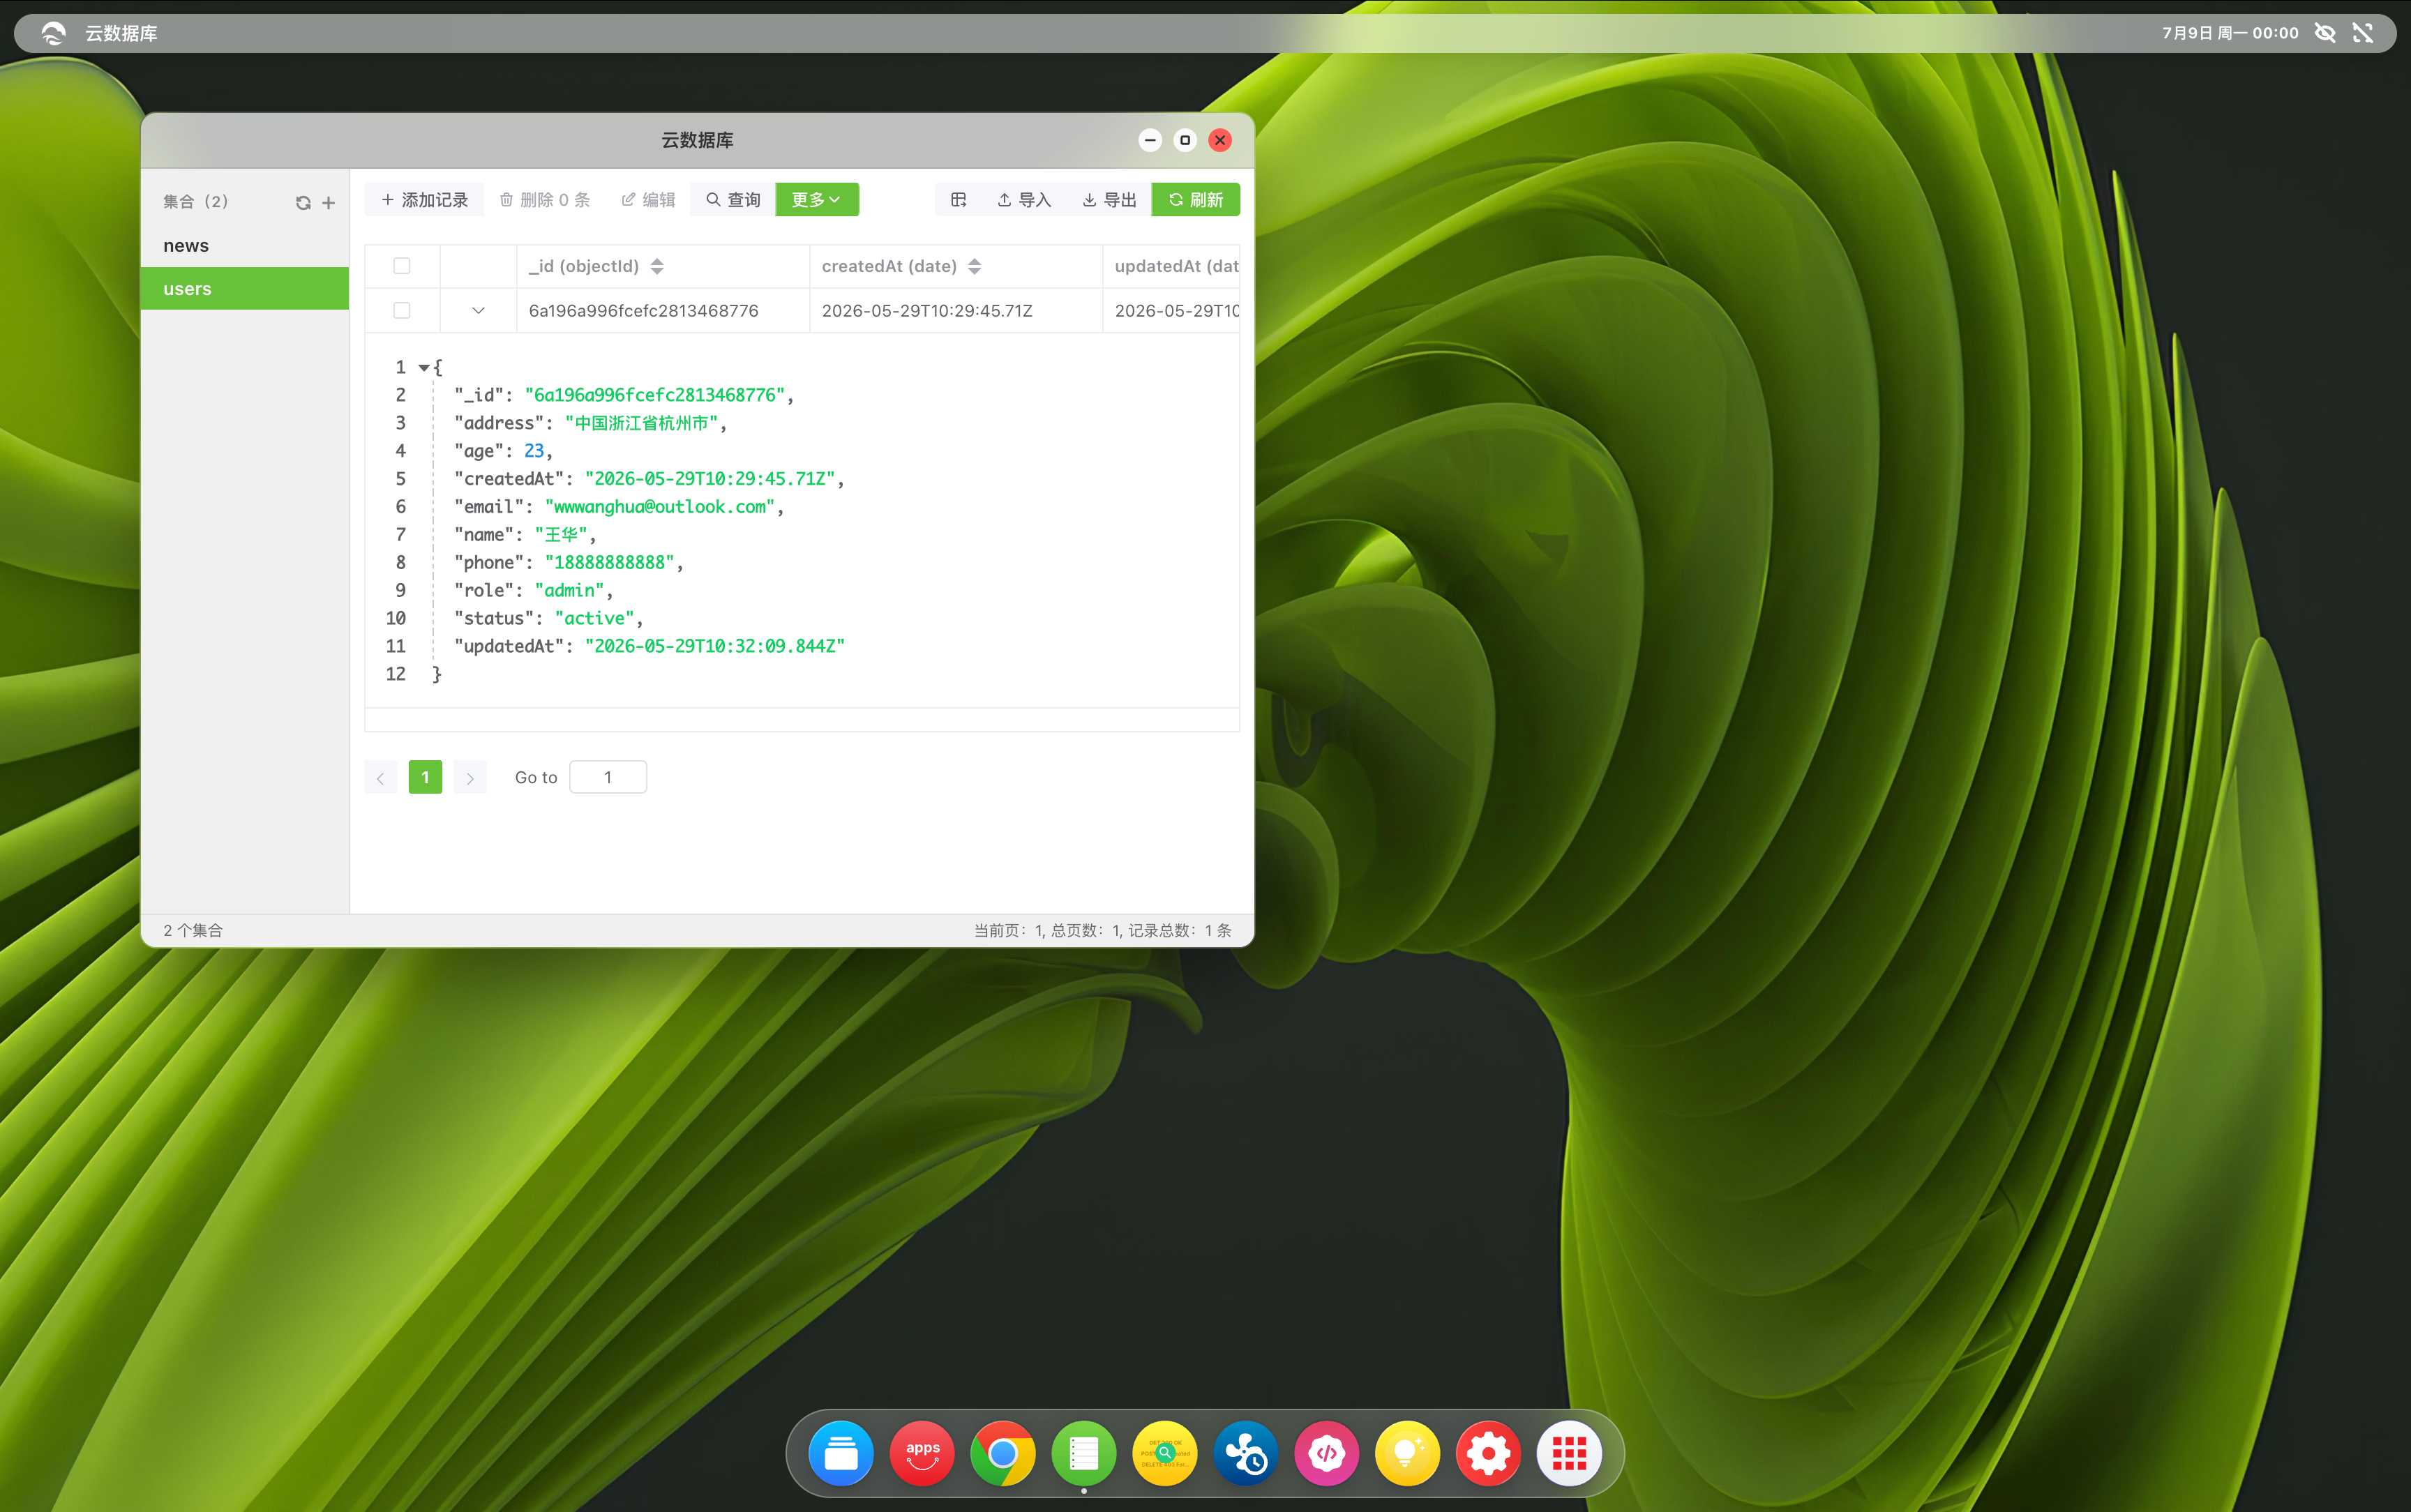Open the 云数据库 menu in top bar
This screenshot has width=2411, height=1512.
pyautogui.click(x=121, y=33)
